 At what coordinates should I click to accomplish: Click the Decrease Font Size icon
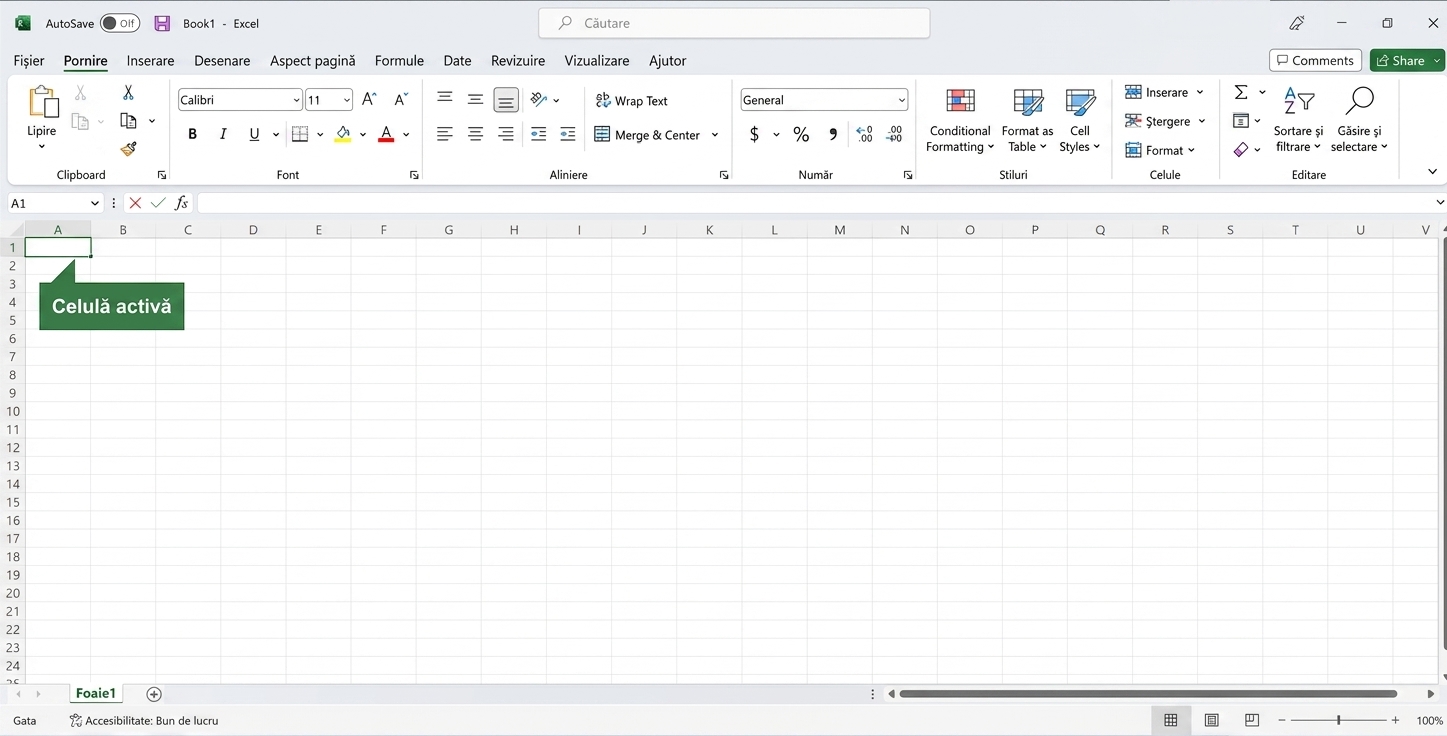click(x=401, y=99)
